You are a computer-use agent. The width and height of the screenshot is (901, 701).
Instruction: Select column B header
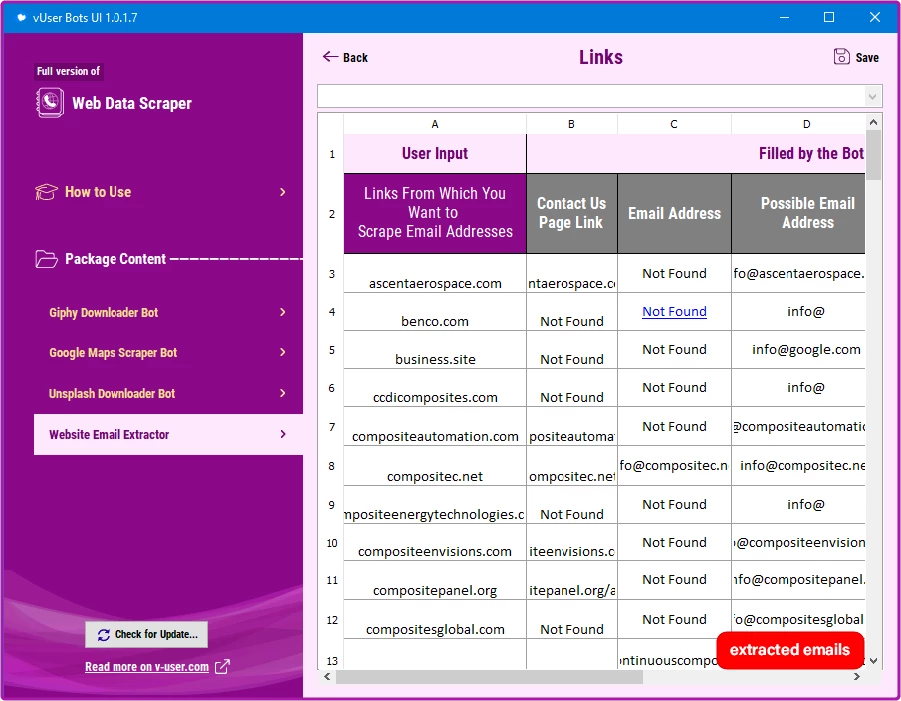pyautogui.click(x=572, y=124)
